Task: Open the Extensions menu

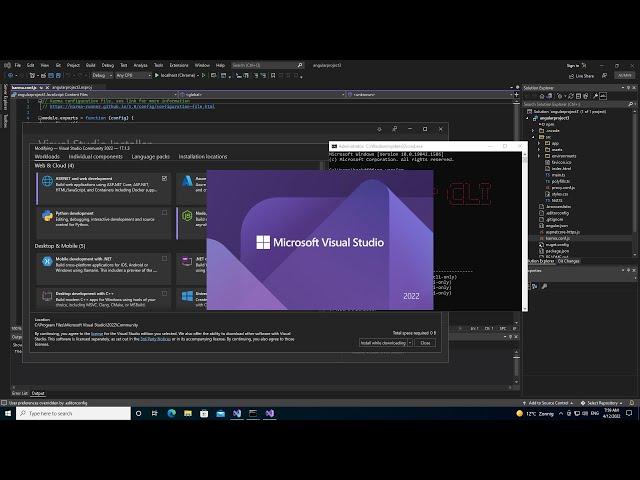Action: click(x=179, y=65)
